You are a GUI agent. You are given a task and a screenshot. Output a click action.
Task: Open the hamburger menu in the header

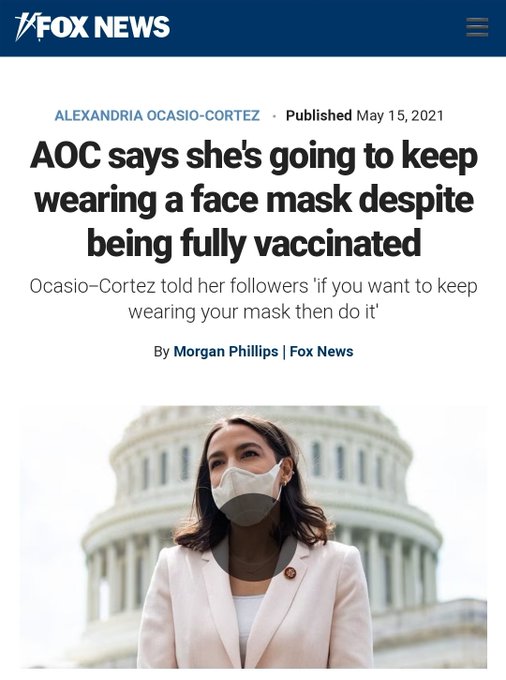click(477, 27)
